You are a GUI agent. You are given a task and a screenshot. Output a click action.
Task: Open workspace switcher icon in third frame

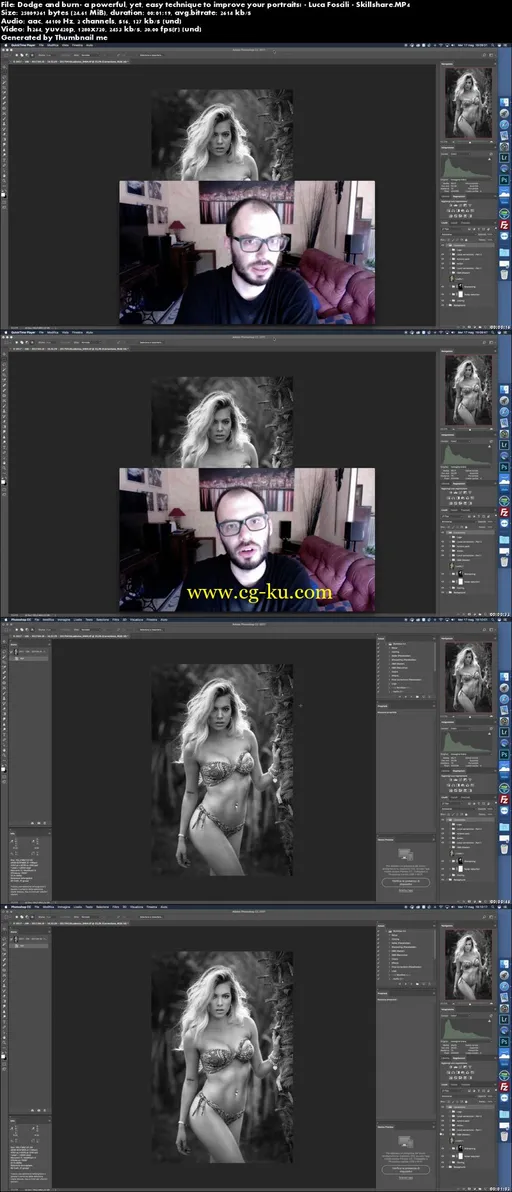491,629
